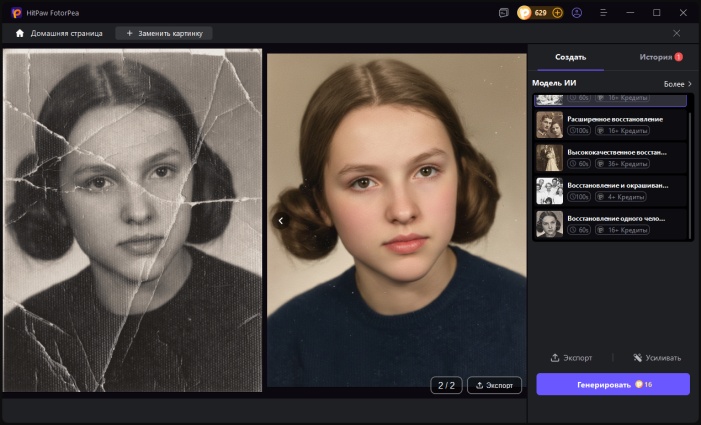The image size is (701, 425).
Task: Click the HitPaw FotorPea logo icon
Action: coord(16,12)
